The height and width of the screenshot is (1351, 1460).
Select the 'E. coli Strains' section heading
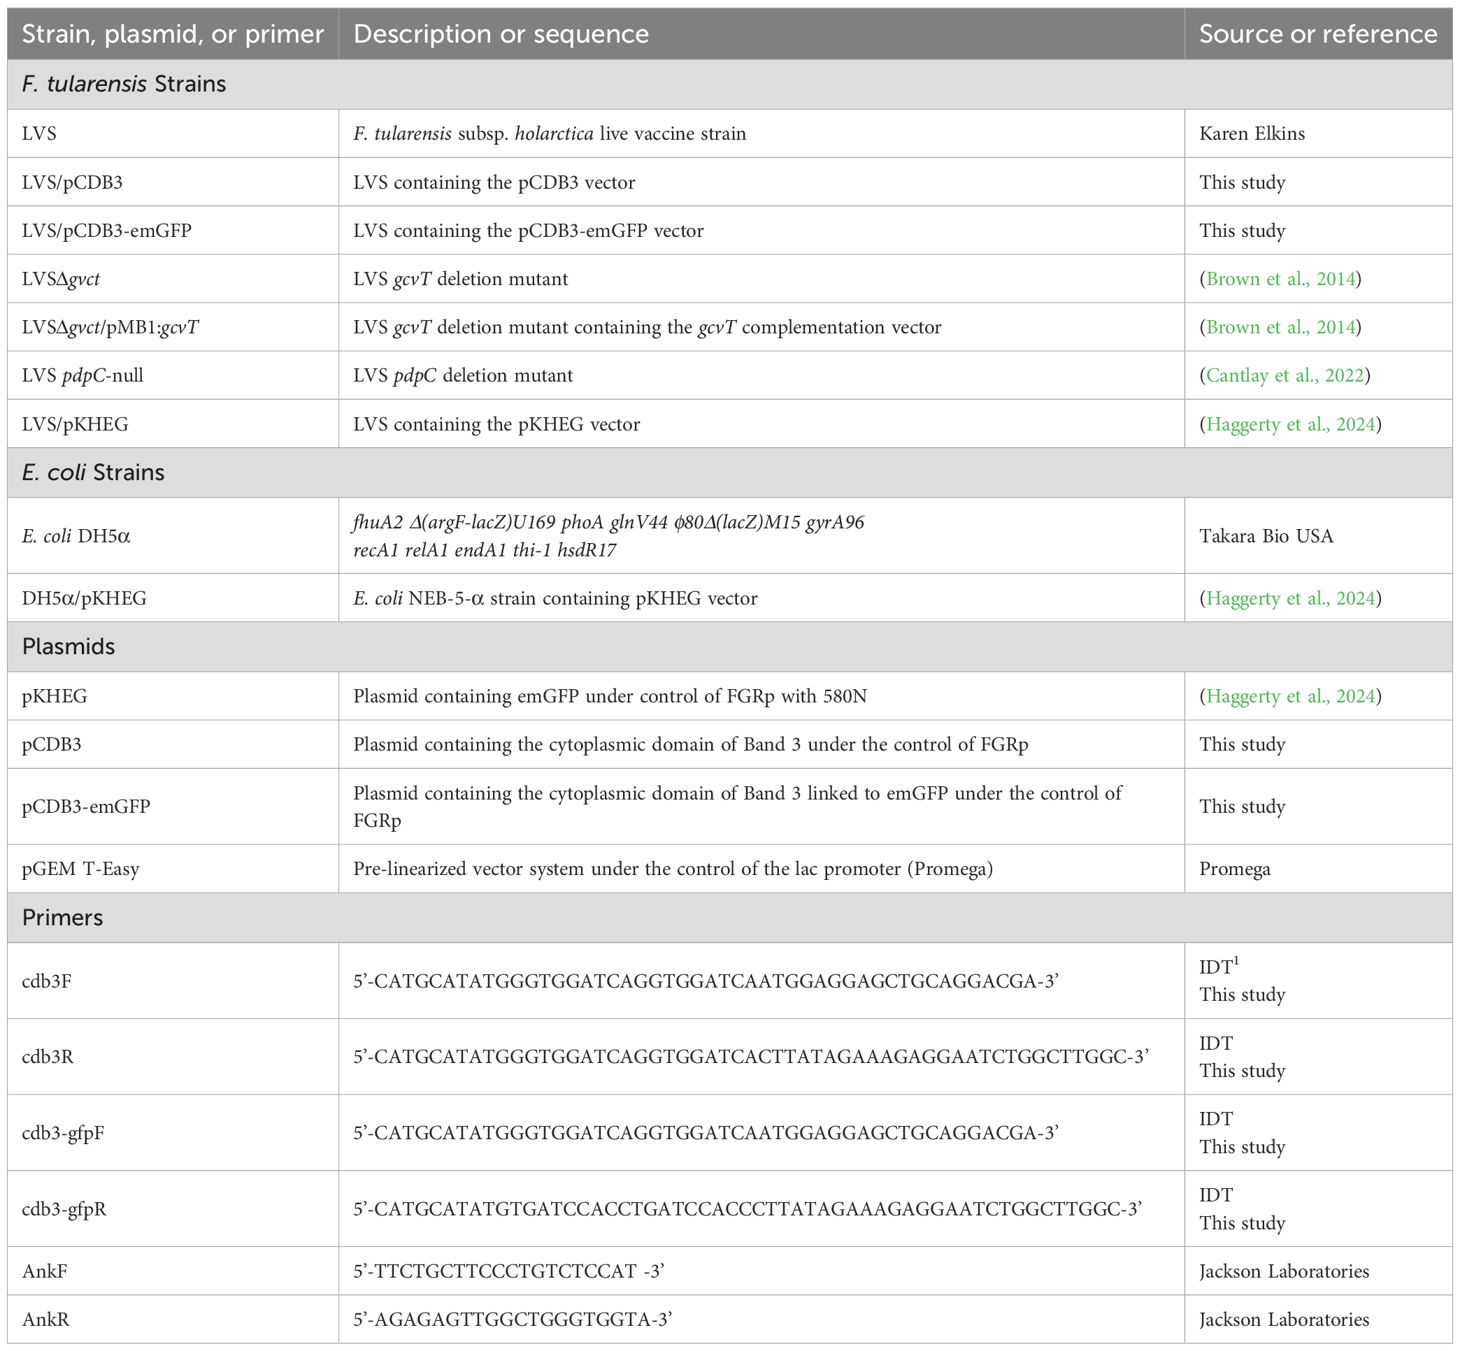click(93, 472)
